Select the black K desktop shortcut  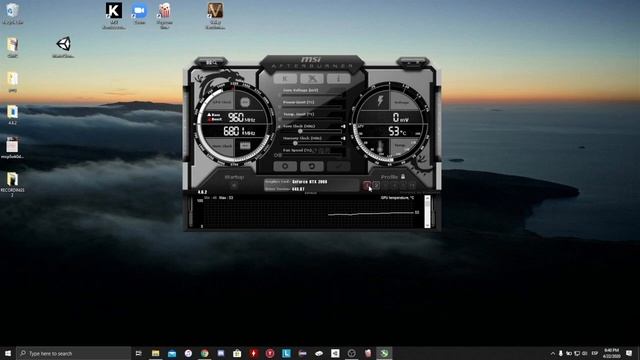(x=114, y=16)
